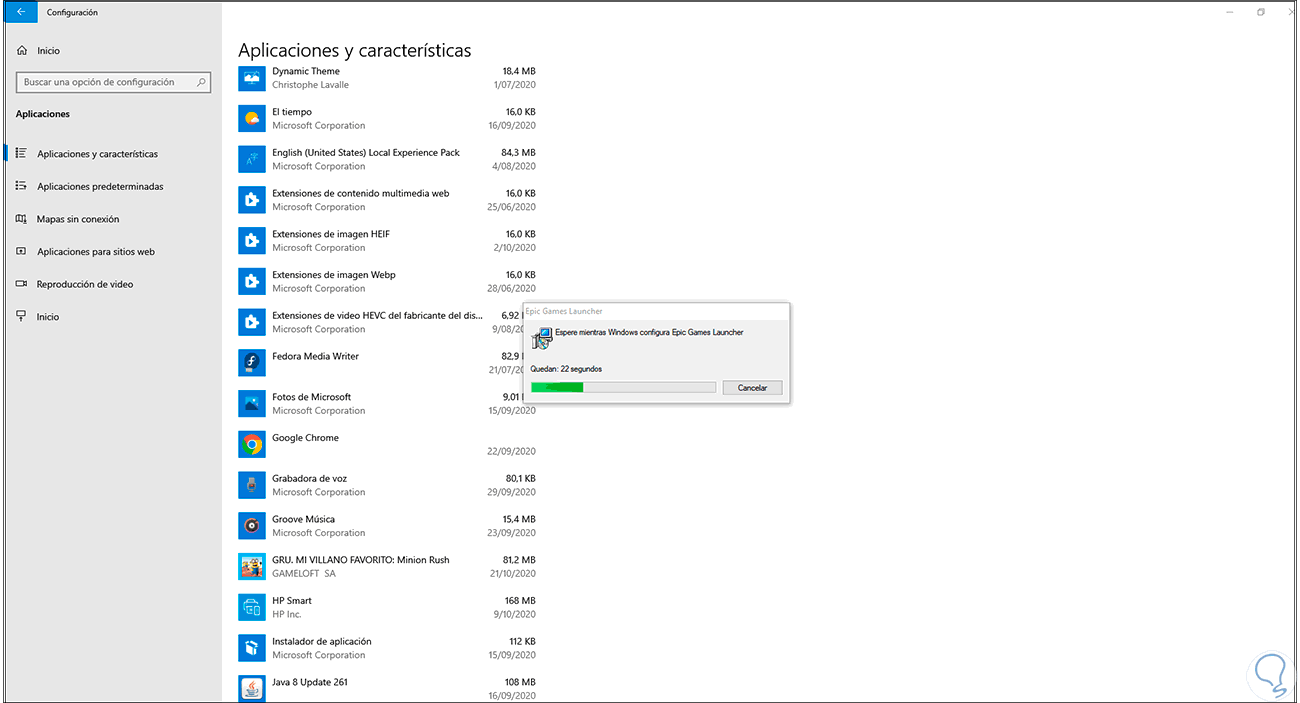Click Epic Games Launcher dialog title
Screen dimensions: 1300x703
pos(564,312)
